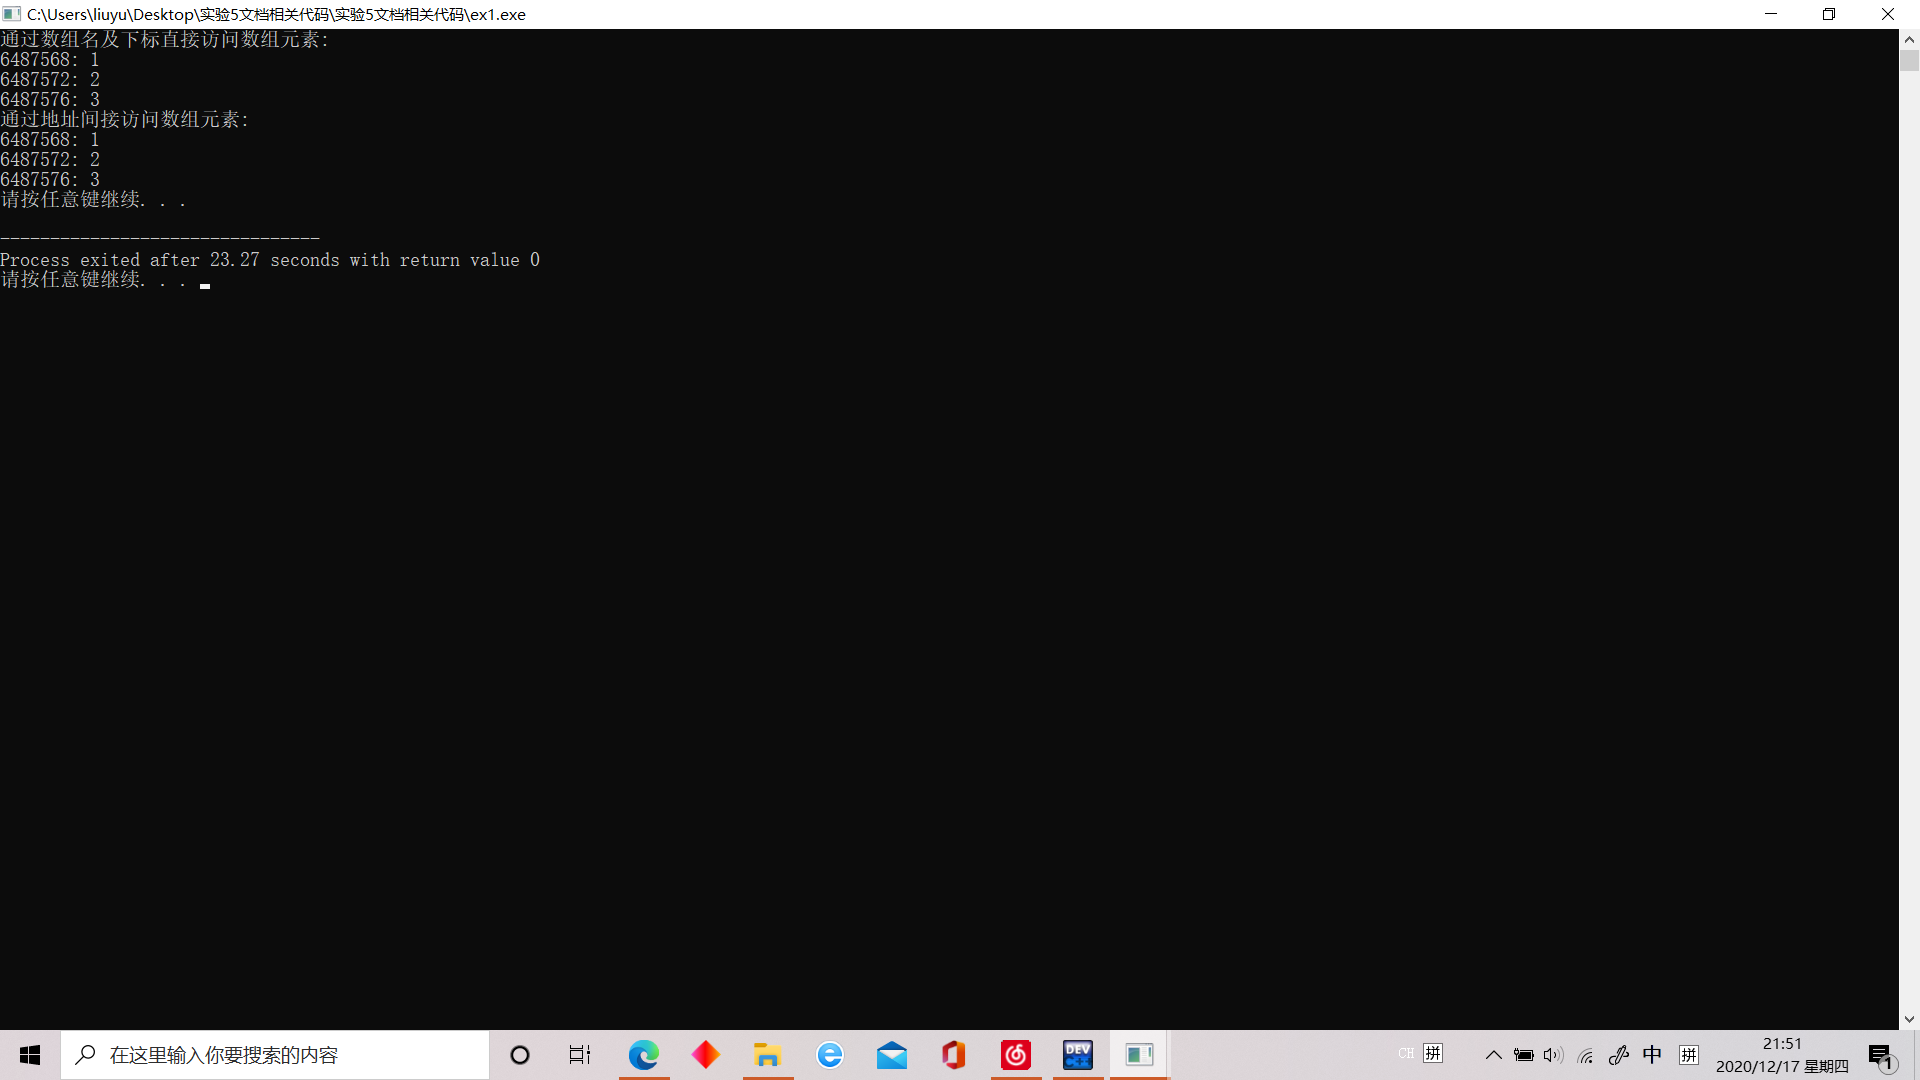Image resolution: width=1920 pixels, height=1080 pixels.
Task: Open Internet Explorer taskbar icon
Action: [x=830, y=1055]
